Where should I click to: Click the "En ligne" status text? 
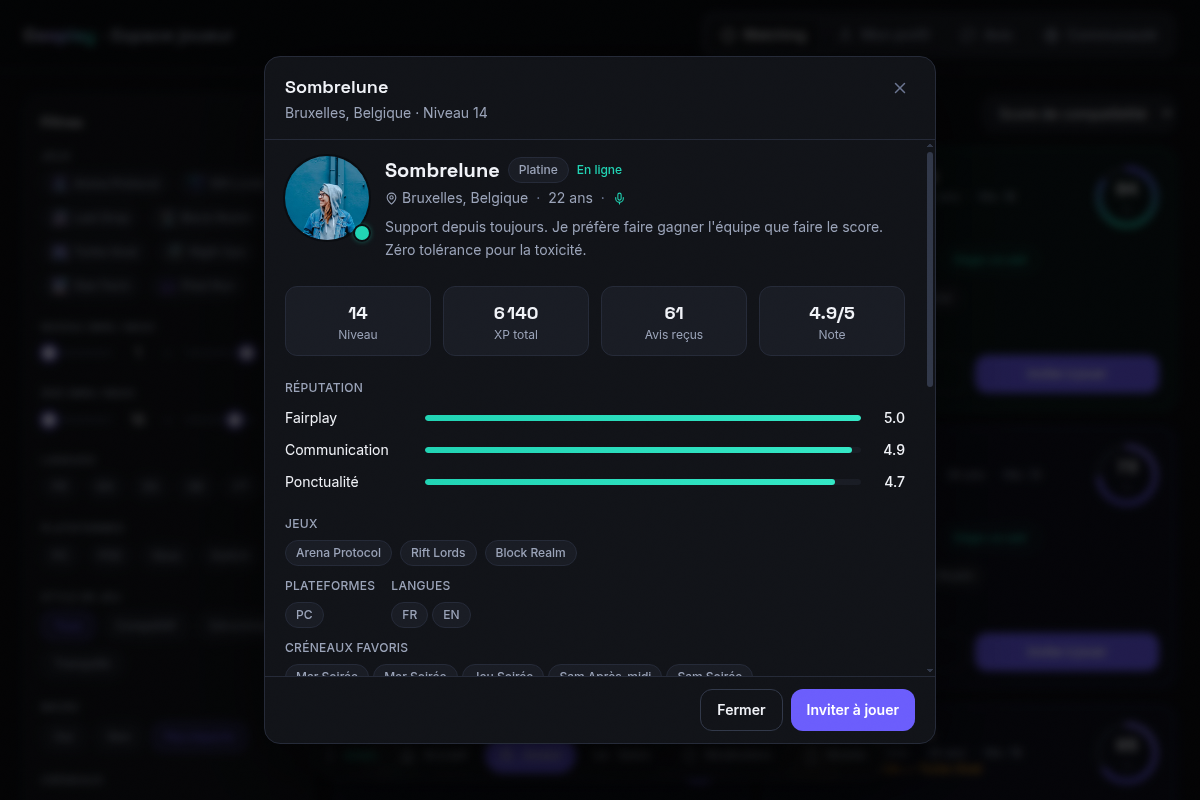[x=599, y=170]
